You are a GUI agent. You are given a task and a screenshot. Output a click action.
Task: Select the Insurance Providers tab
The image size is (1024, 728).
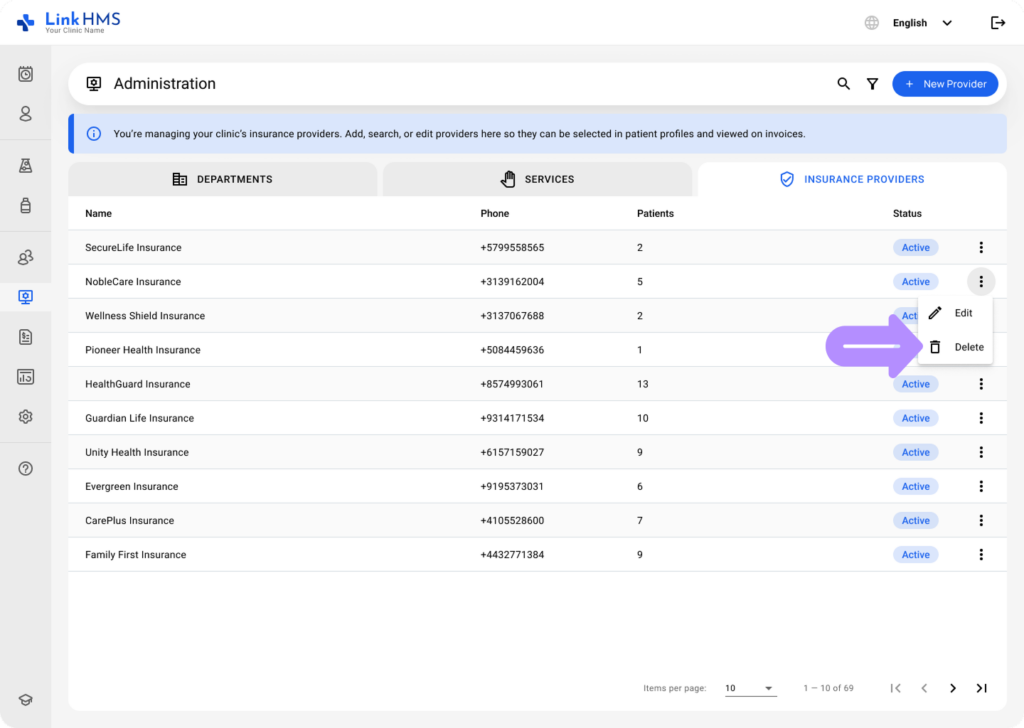point(852,179)
